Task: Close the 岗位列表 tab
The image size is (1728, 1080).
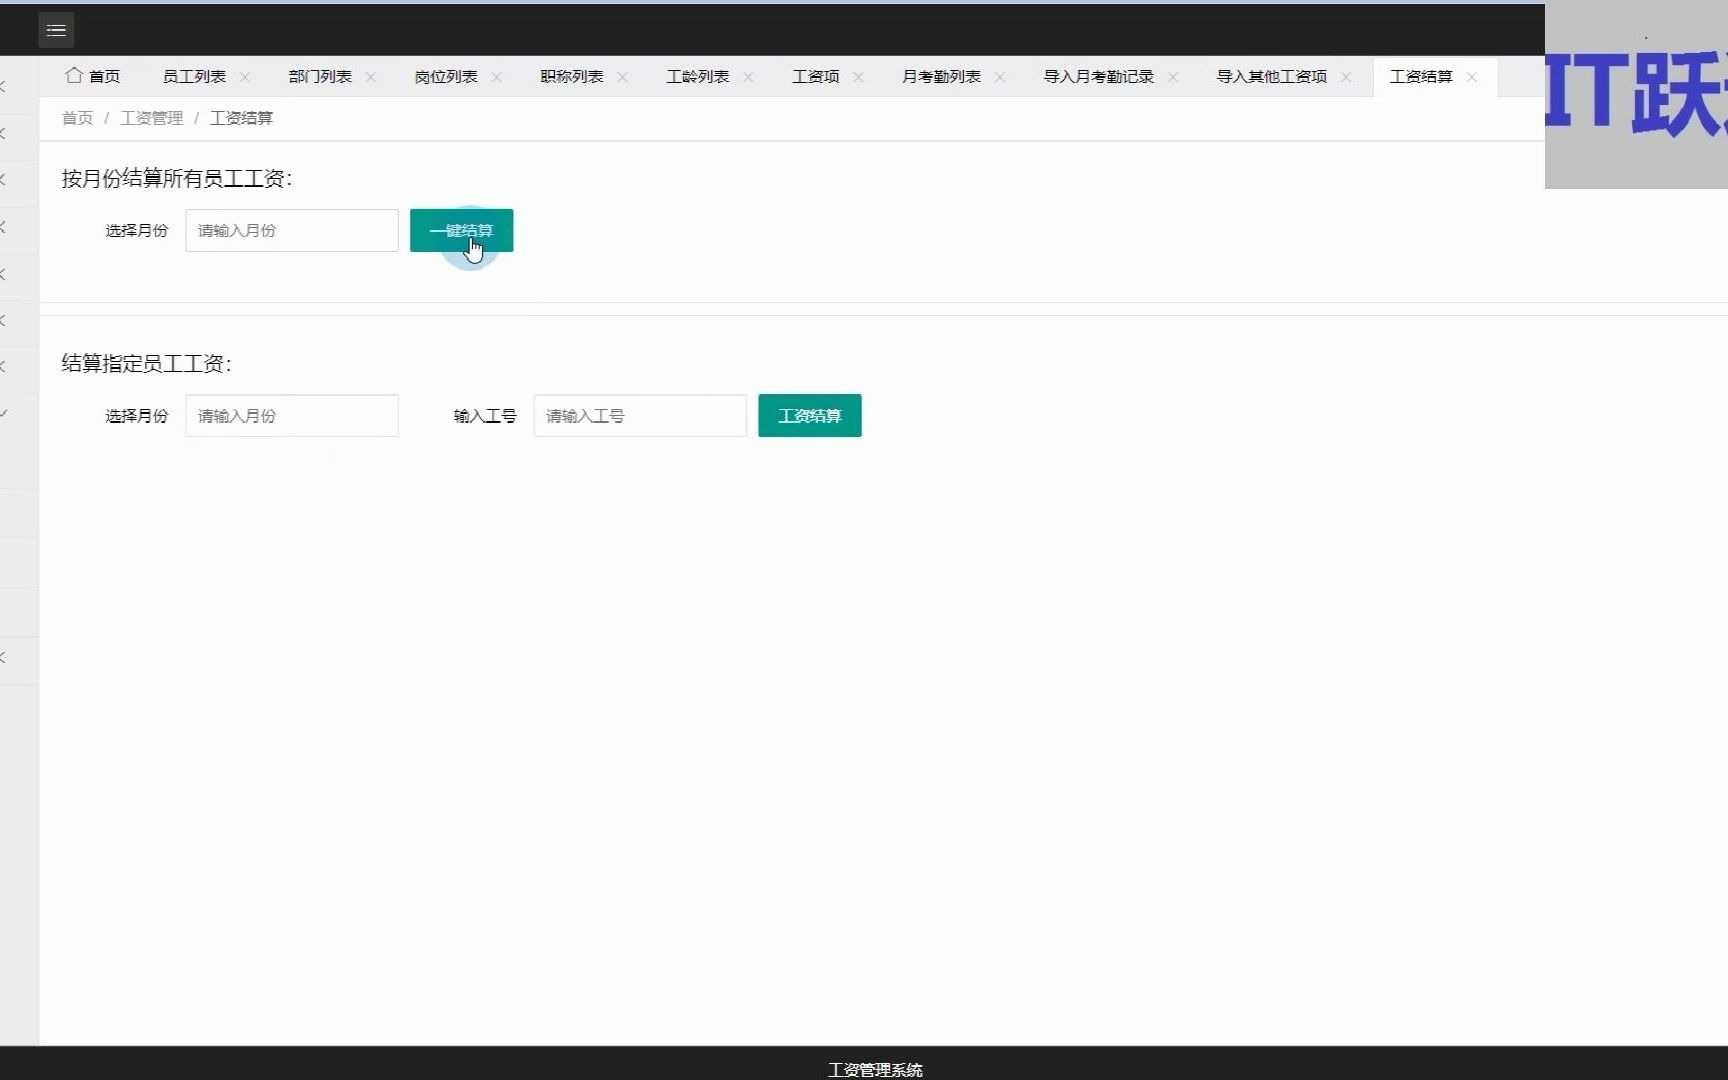Action: point(497,76)
